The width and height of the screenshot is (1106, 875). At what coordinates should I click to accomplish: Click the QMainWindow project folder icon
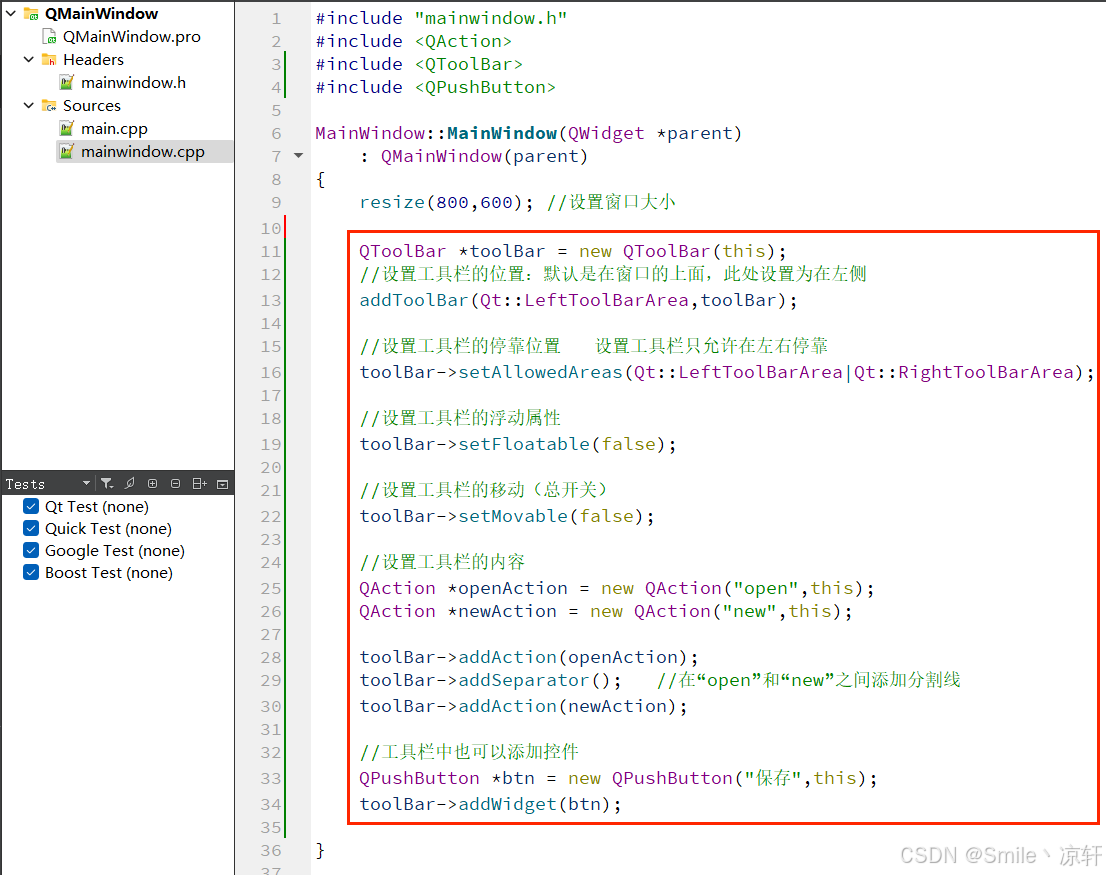(32, 13)
